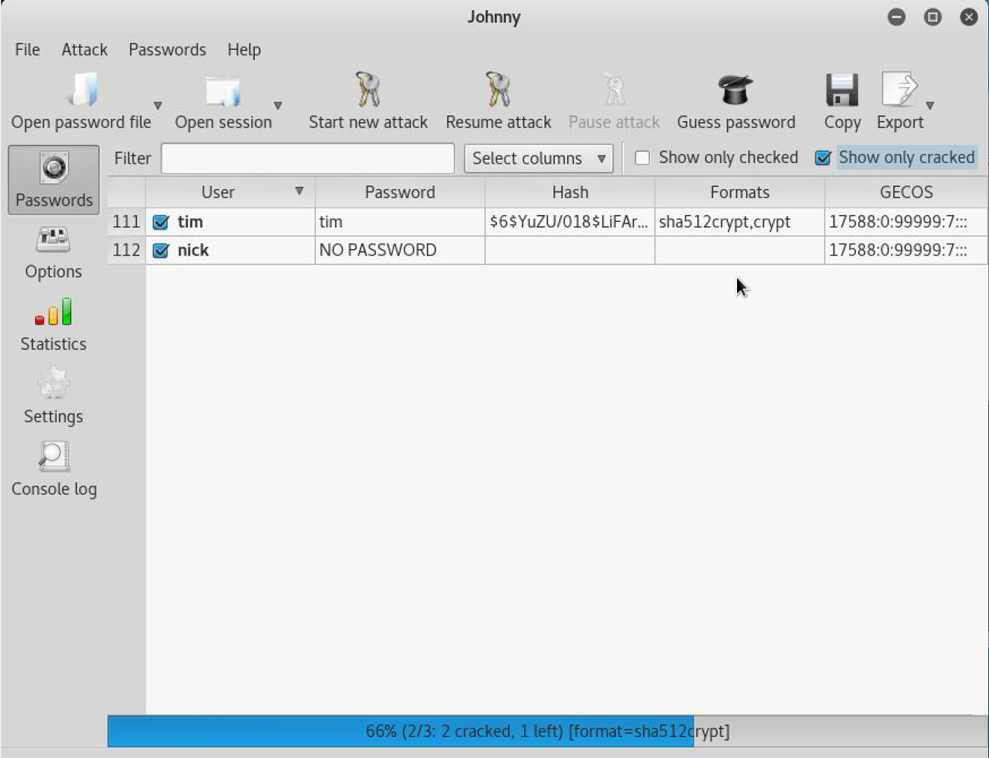Click the Open session folder icon
This screenshot has width=989, height=758.
[x=223, y=91]
